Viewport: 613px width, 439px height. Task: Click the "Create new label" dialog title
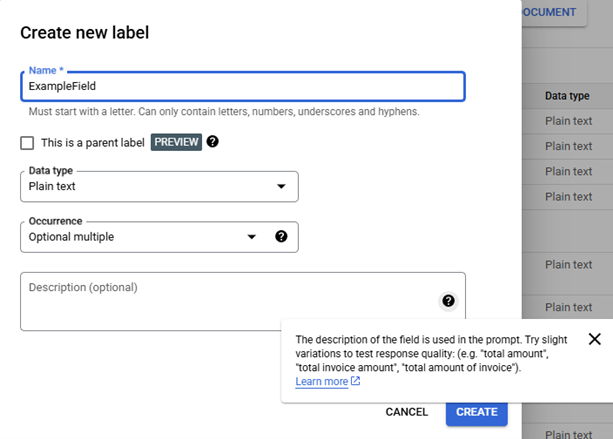(85, 33)
